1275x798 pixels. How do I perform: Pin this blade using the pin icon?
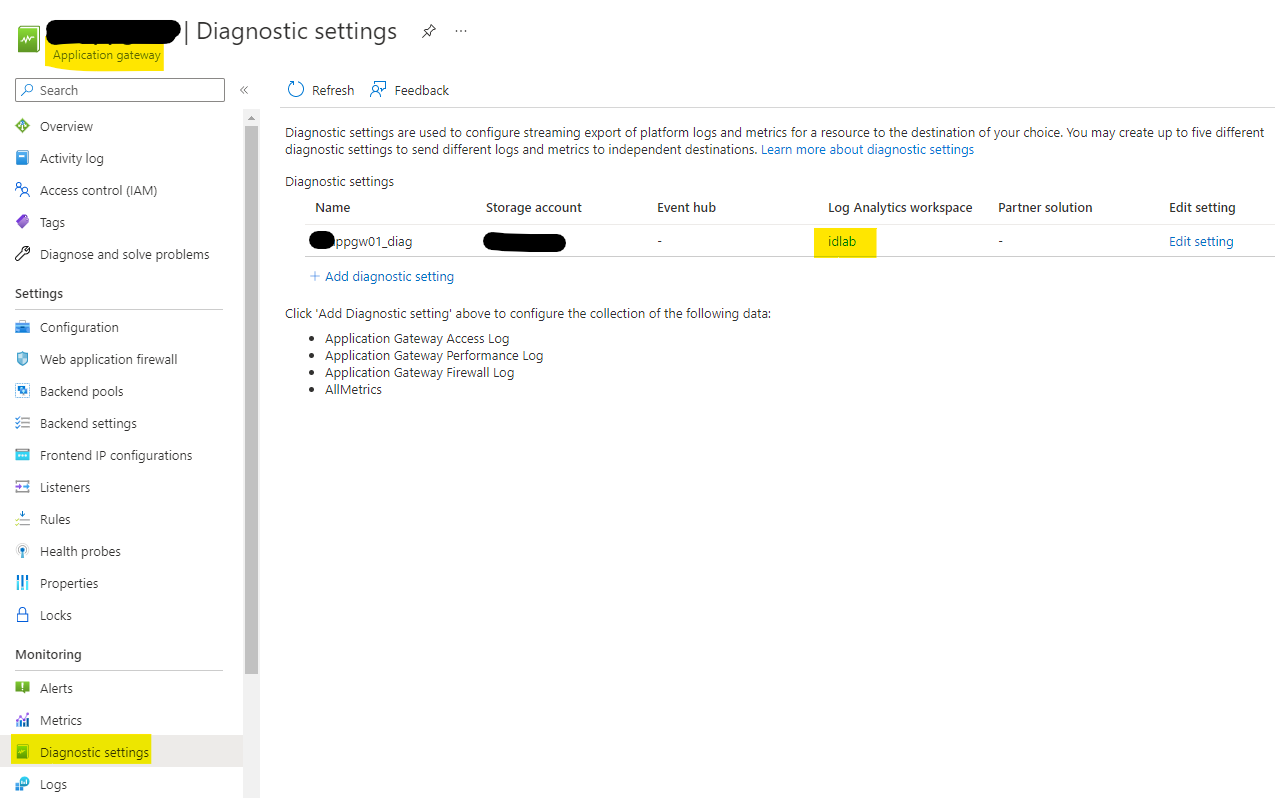pyautogui.click(x=429, y=31)
